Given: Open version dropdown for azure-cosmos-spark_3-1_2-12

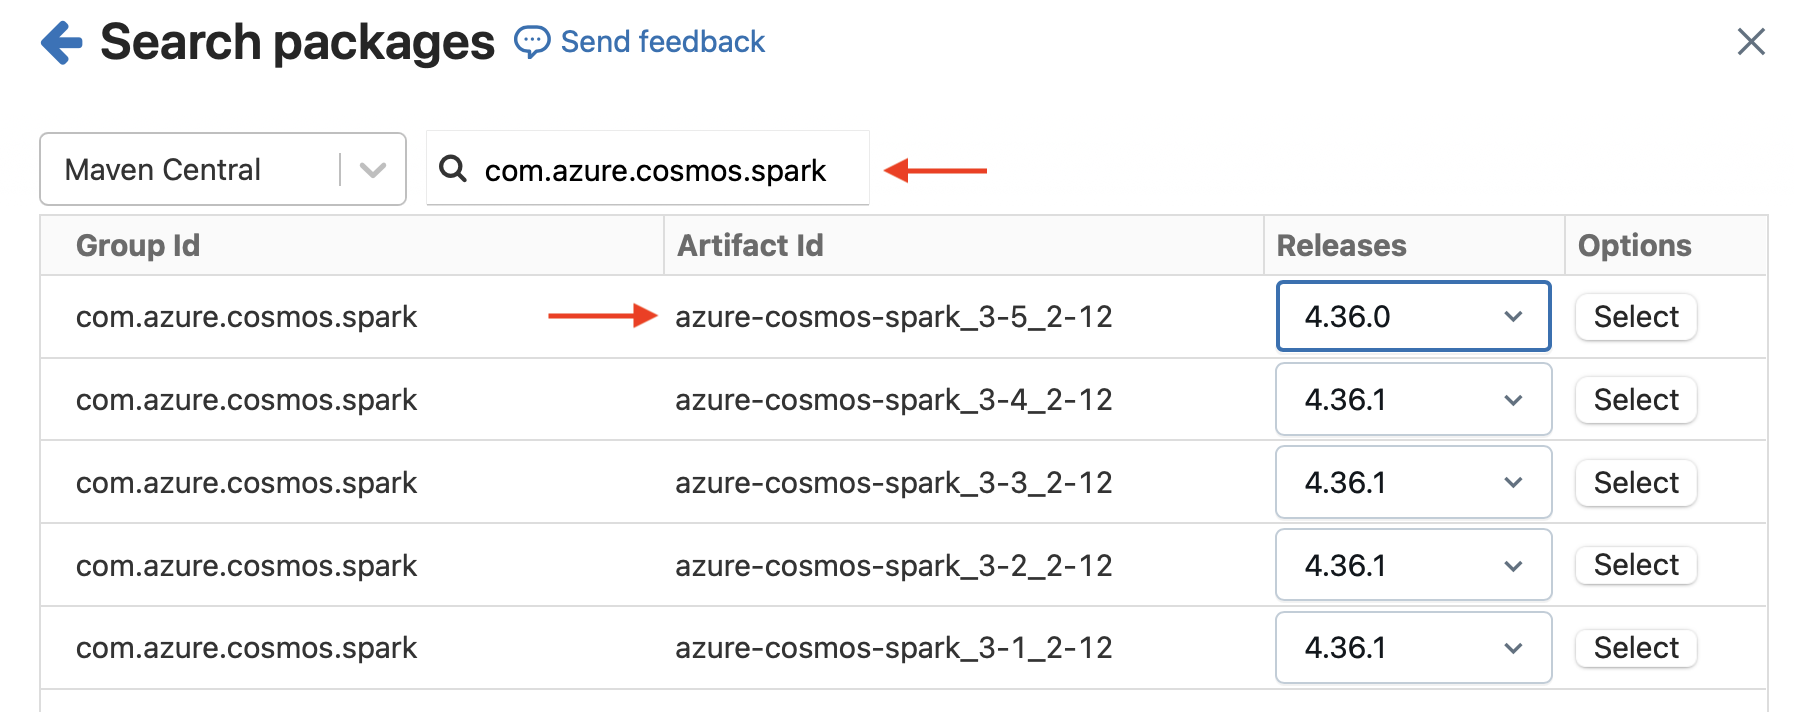Looking at the screenshot, I should pos(1412,648).
